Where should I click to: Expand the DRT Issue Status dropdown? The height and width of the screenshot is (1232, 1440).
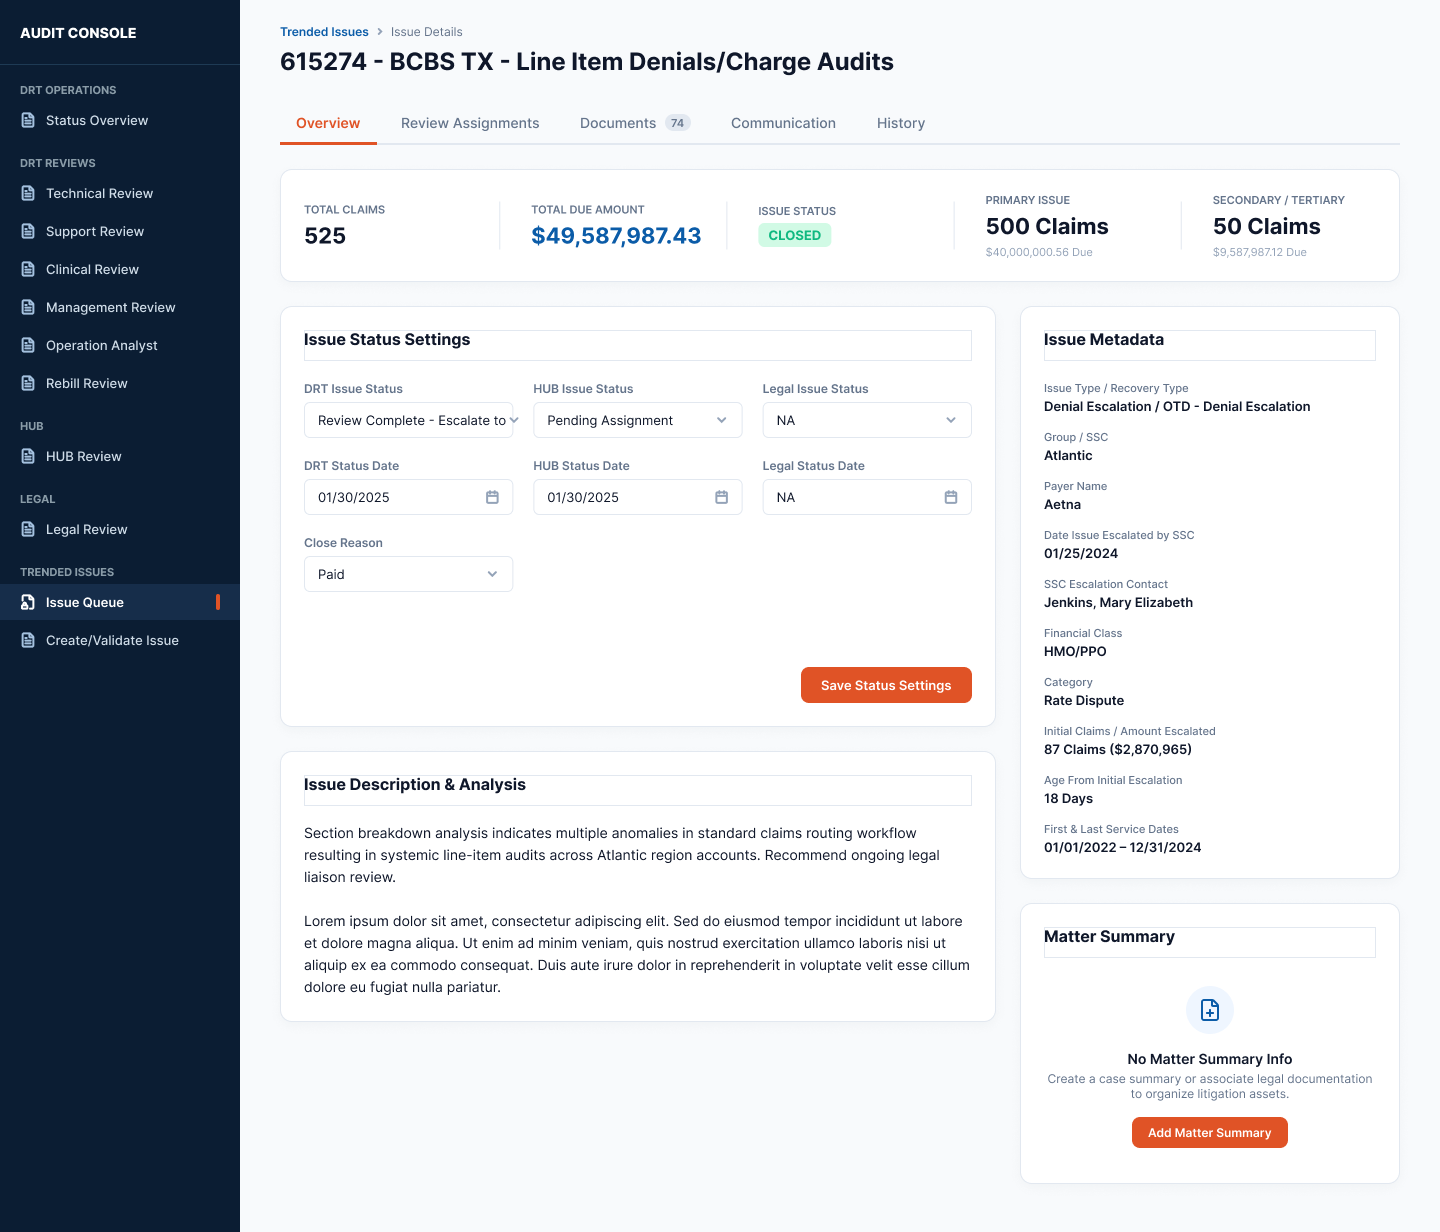[x=408, y=420]
